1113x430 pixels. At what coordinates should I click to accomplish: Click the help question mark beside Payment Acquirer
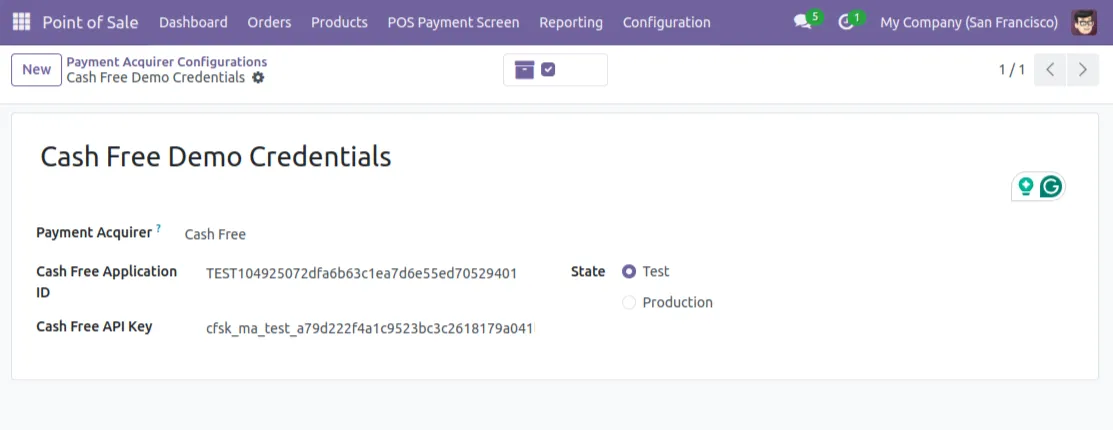[x=158, y=228]
